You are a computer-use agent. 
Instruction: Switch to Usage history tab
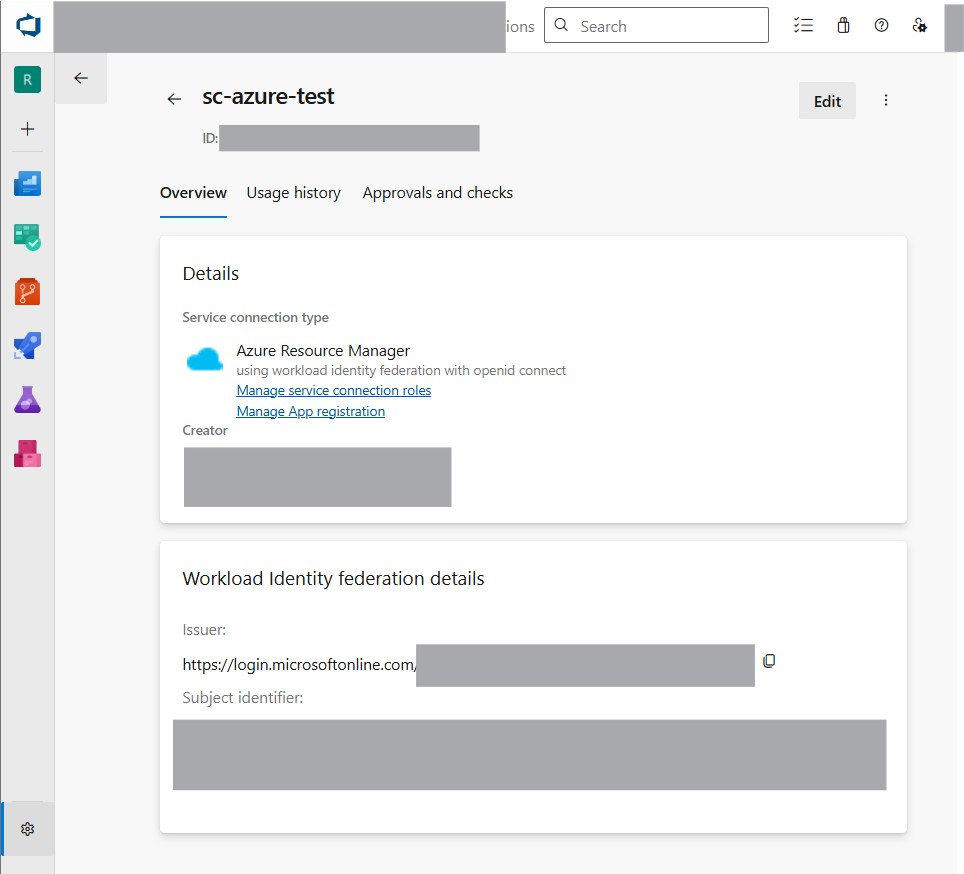(294, 193)
